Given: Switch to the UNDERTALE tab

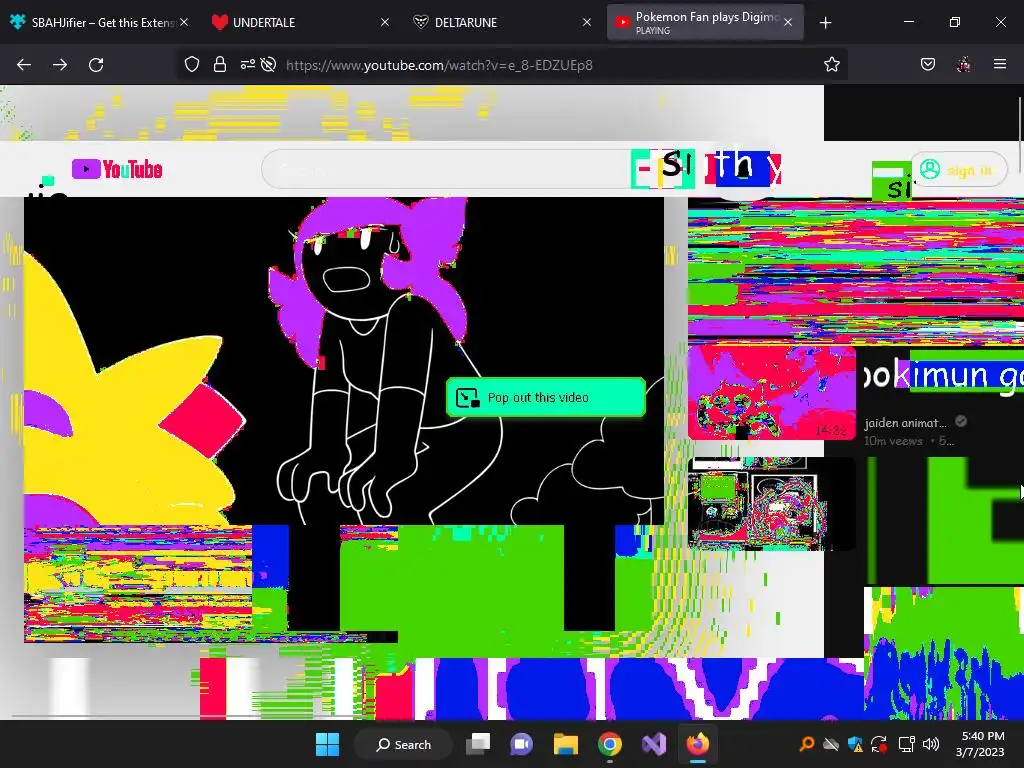Looking at the screenshot, I should click(x=298, y=22).
